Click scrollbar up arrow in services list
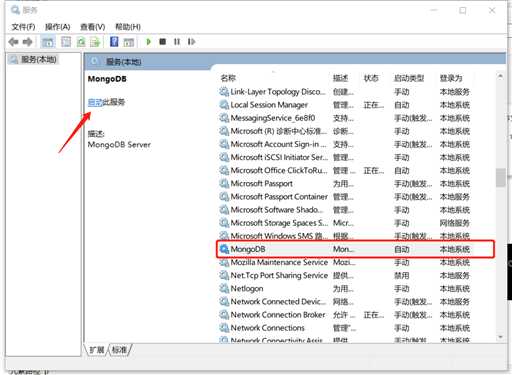This screenshot has width=512, height=375. 500,76
